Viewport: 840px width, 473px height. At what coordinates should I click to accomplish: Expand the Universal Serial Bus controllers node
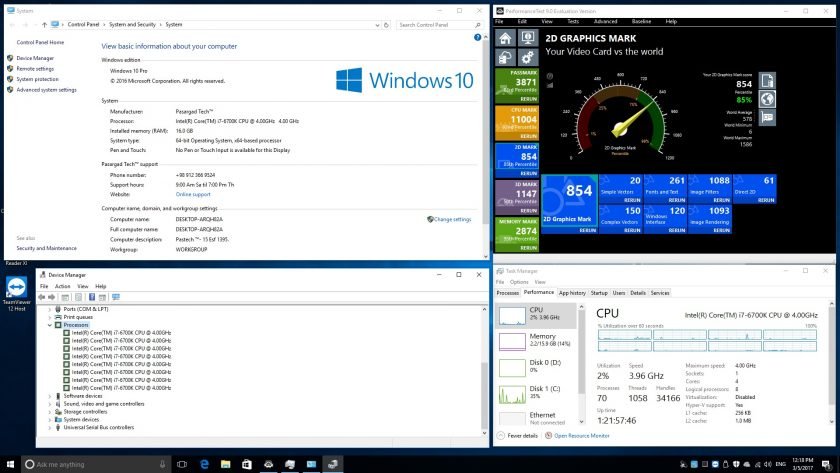[x=50, y=428]
